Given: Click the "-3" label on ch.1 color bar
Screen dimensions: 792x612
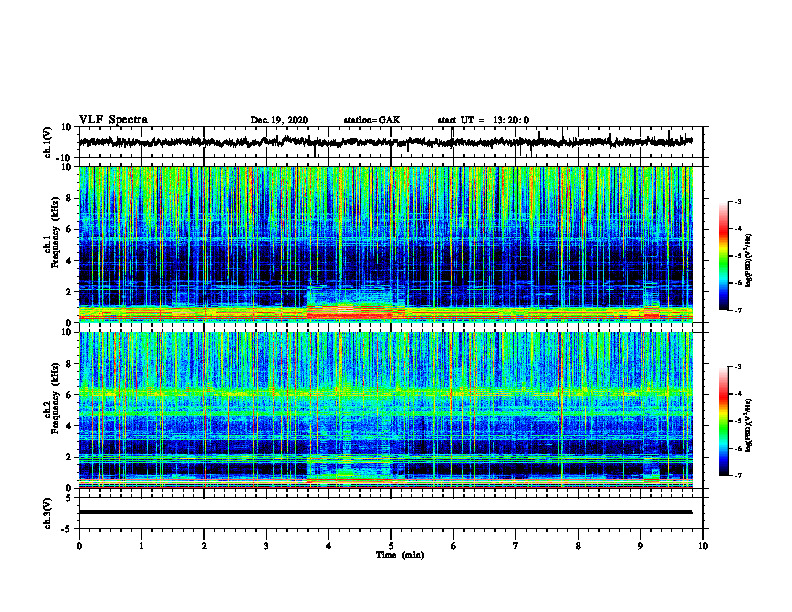Looking at the screenshot, I should point(738,201).
